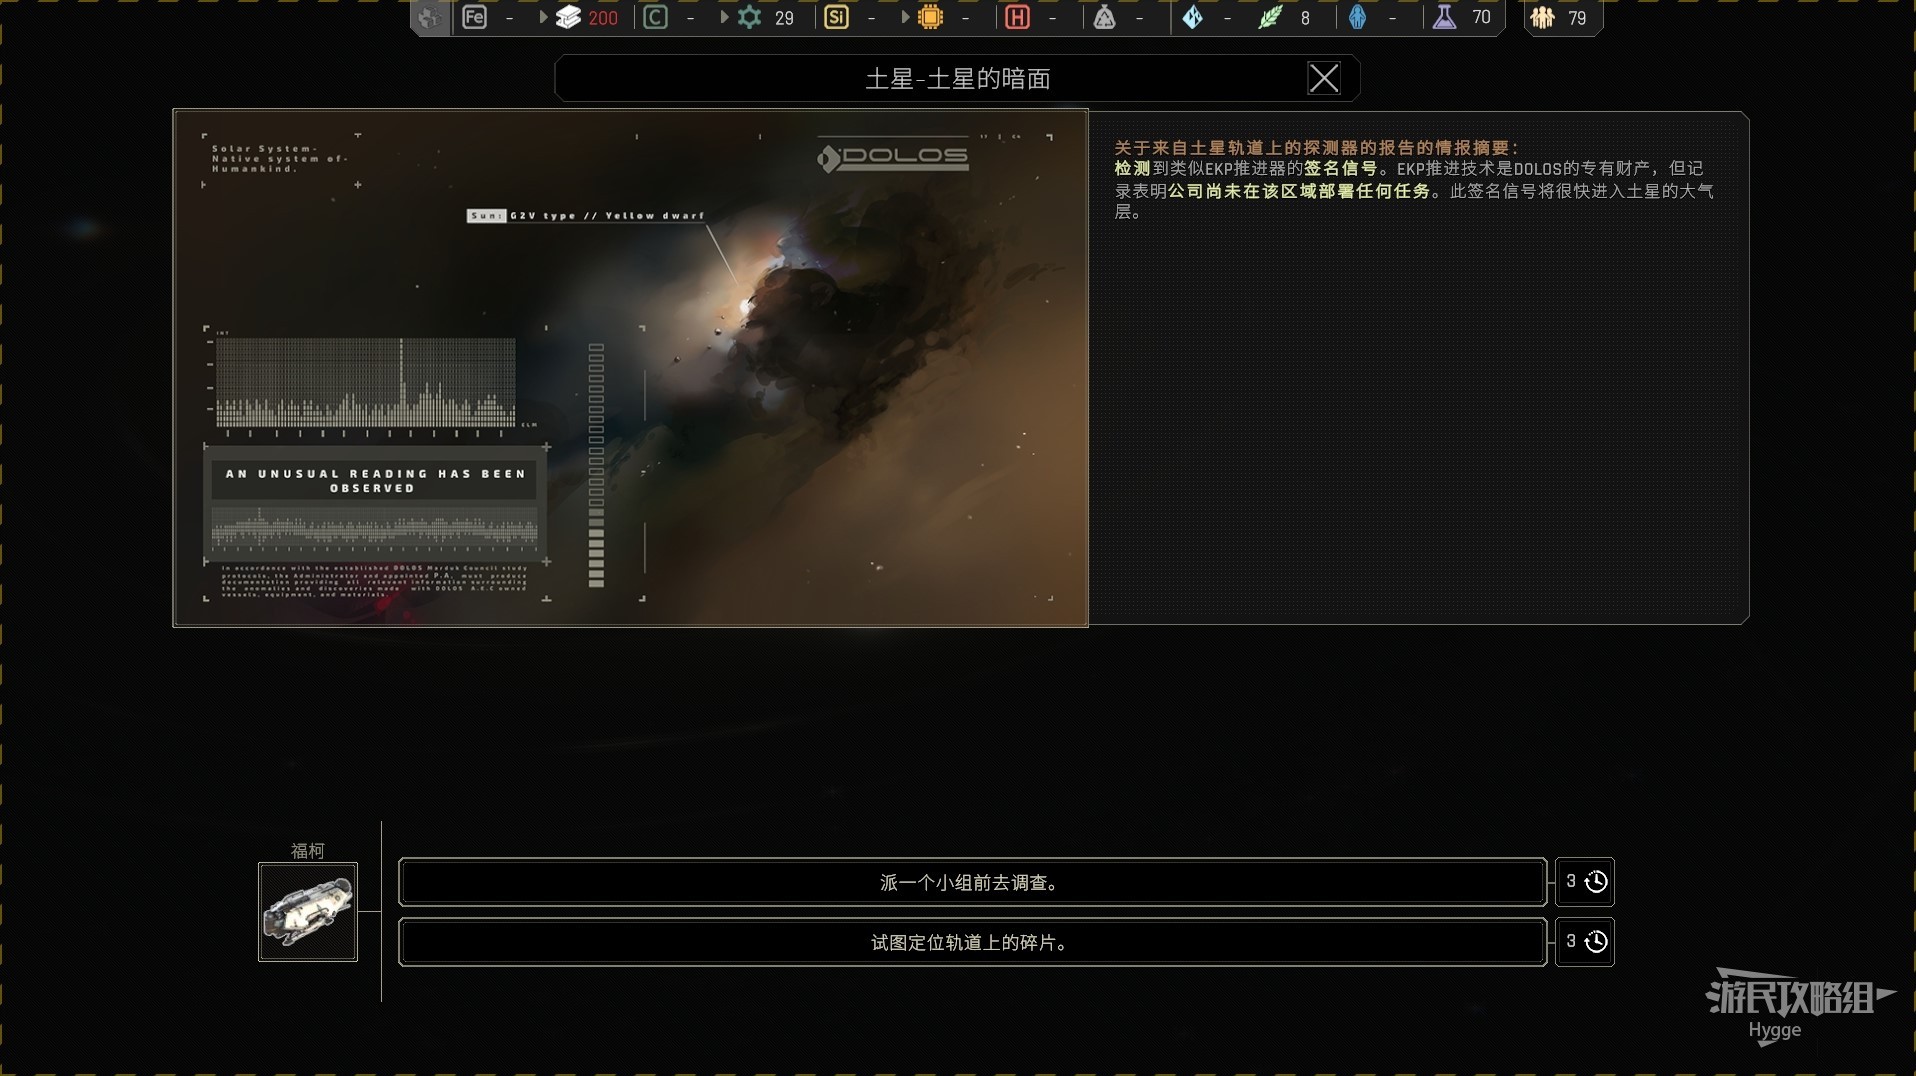The image size is (1916, 1076).
Task: Close the 土星-土星的暗面 event dialog
Action: click(x=1323, y=78)
